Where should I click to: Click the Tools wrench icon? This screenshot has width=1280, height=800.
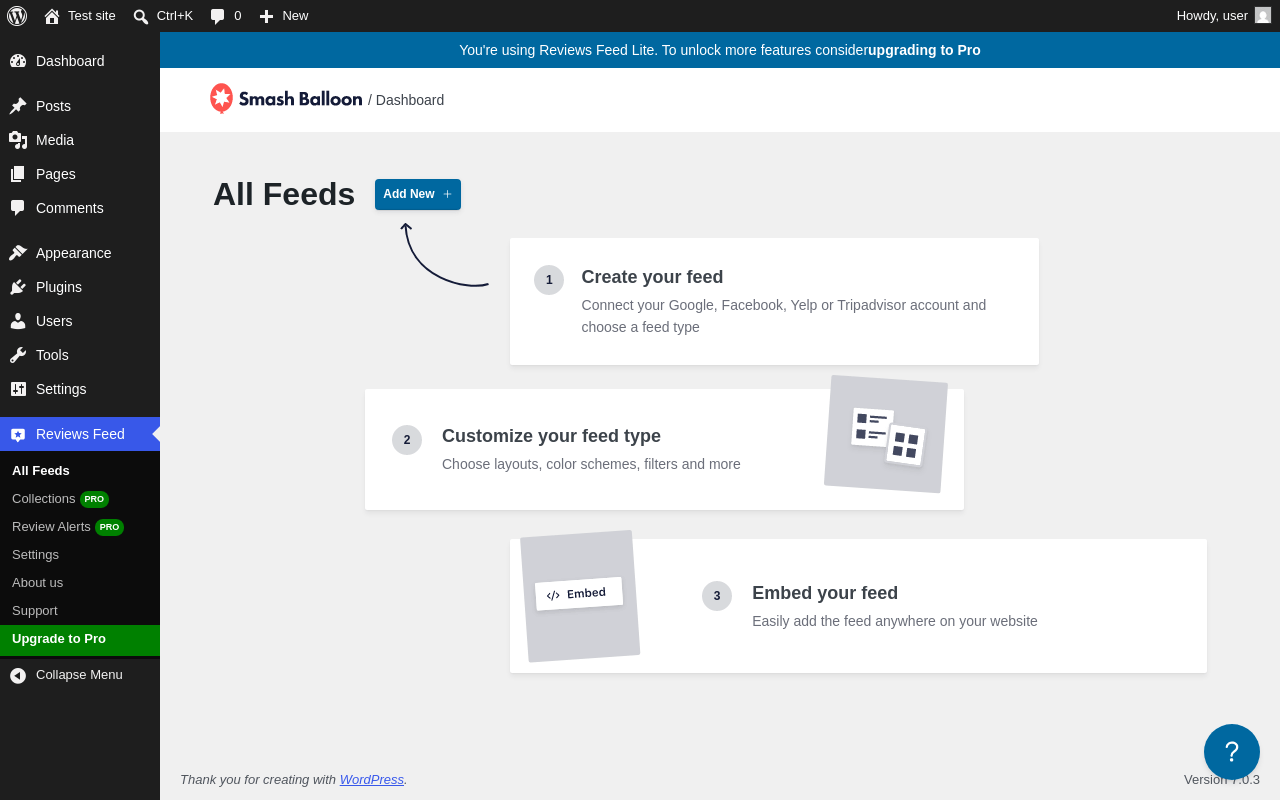point(18,355)
